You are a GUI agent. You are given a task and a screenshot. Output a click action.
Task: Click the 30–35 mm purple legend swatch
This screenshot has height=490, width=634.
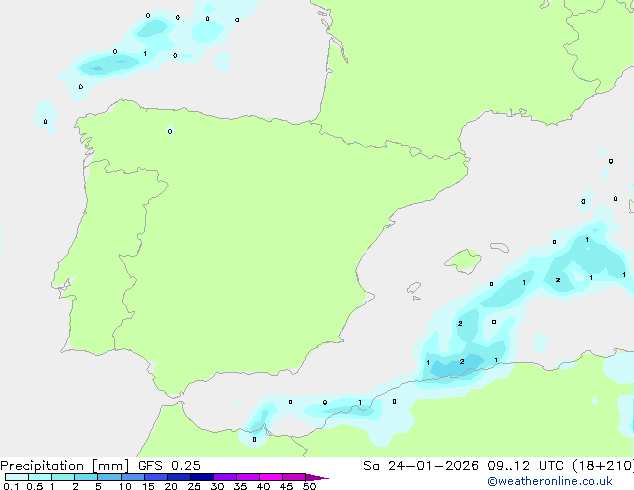coord(225,477)
